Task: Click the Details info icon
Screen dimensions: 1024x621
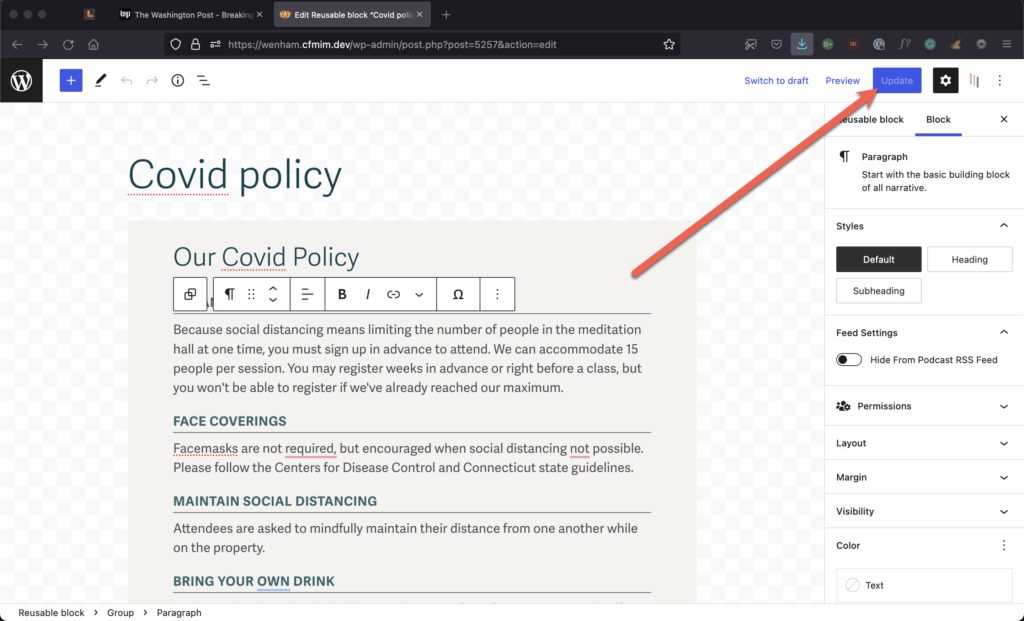Action: (177, 81)
